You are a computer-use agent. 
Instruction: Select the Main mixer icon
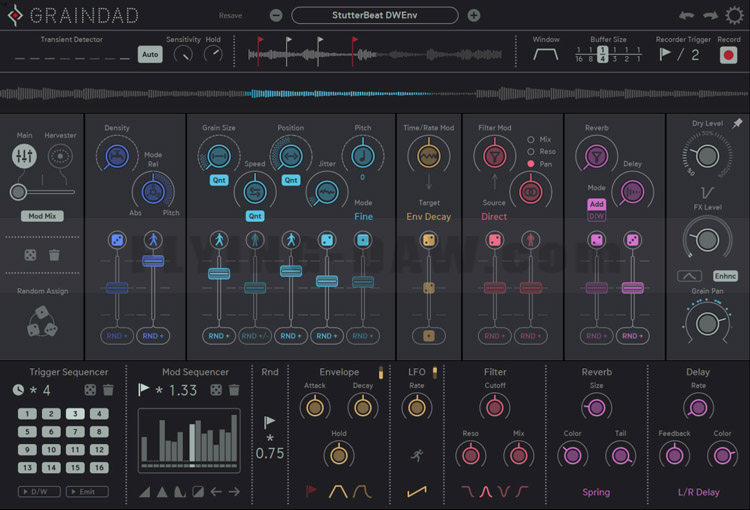pos(24,155)
